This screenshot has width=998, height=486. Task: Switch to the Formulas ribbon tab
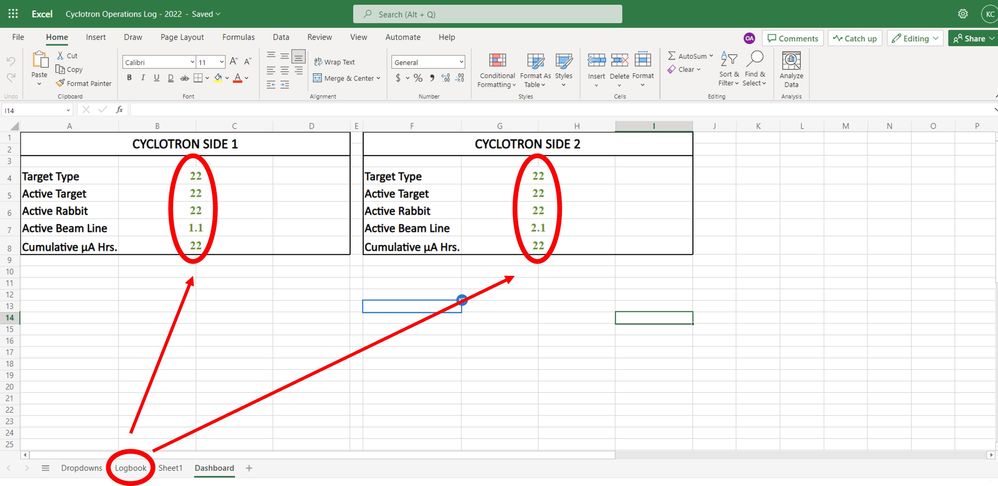pos(238,38)
